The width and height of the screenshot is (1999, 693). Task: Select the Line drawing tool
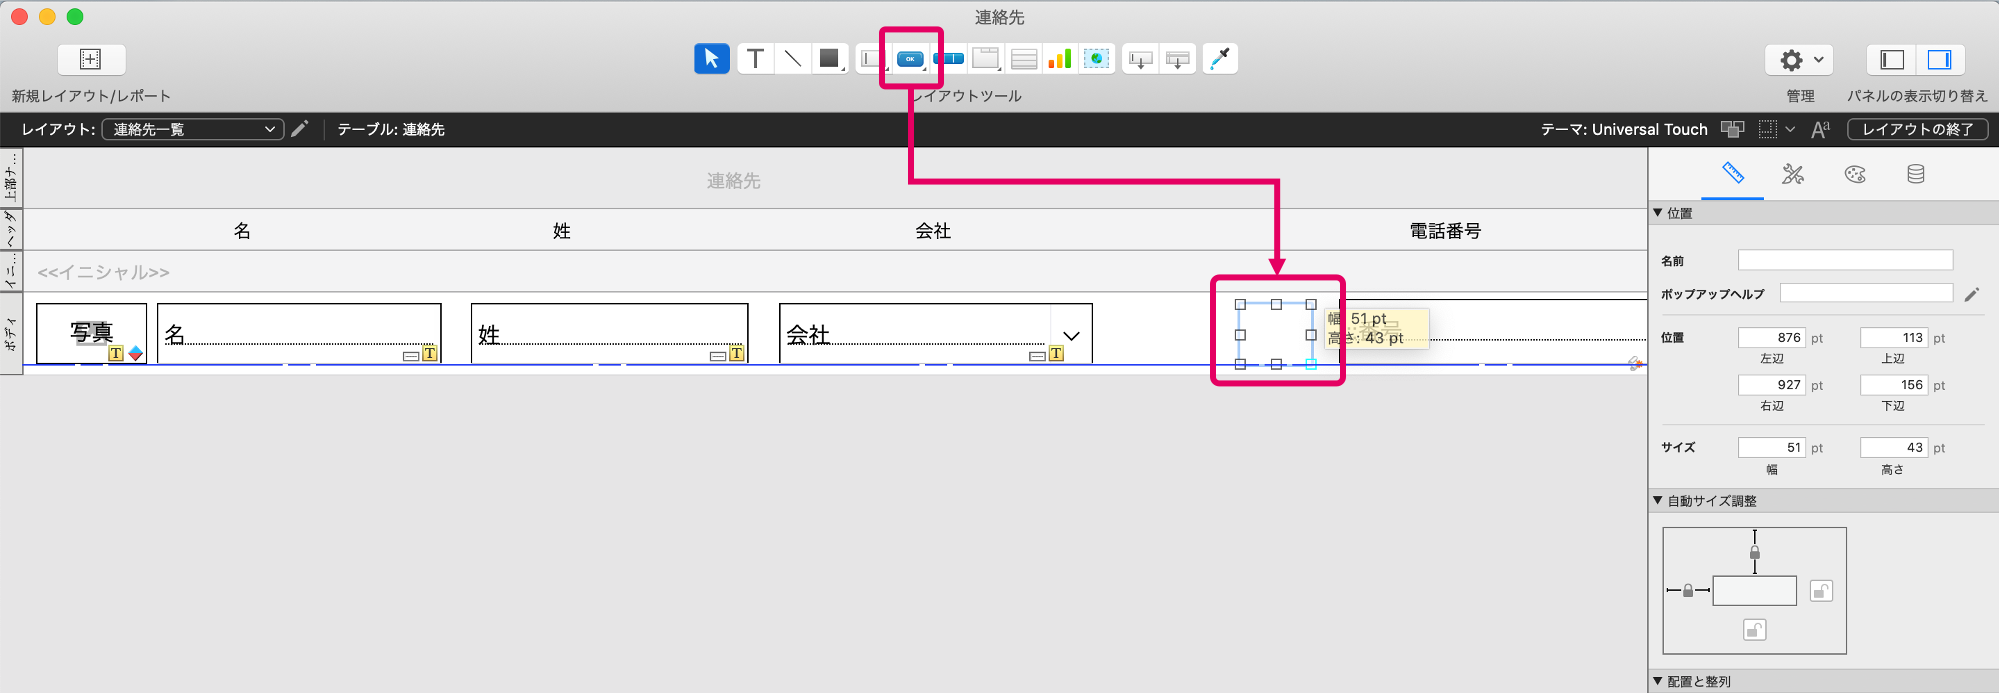pyautogui.click(x=793, y=59)
